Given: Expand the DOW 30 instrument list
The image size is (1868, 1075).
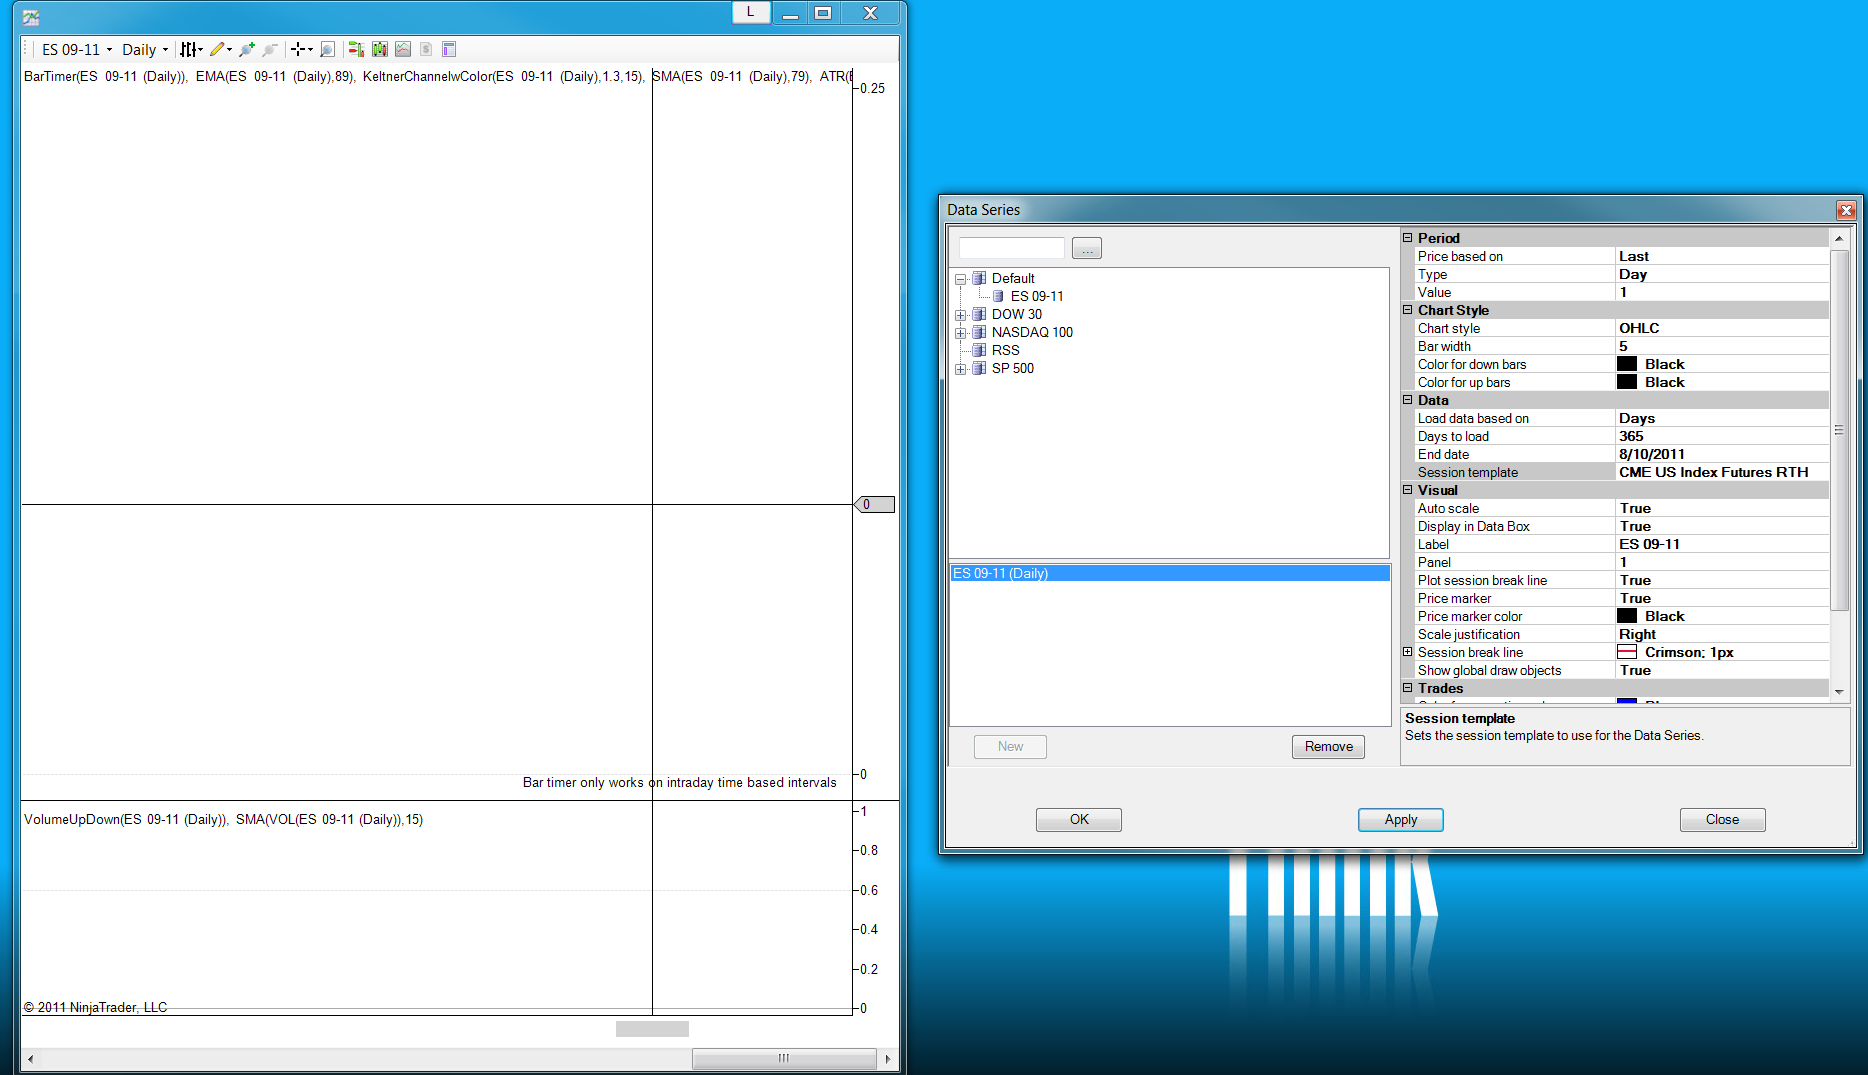Looking at the screenshot, I should click(960, 315).
